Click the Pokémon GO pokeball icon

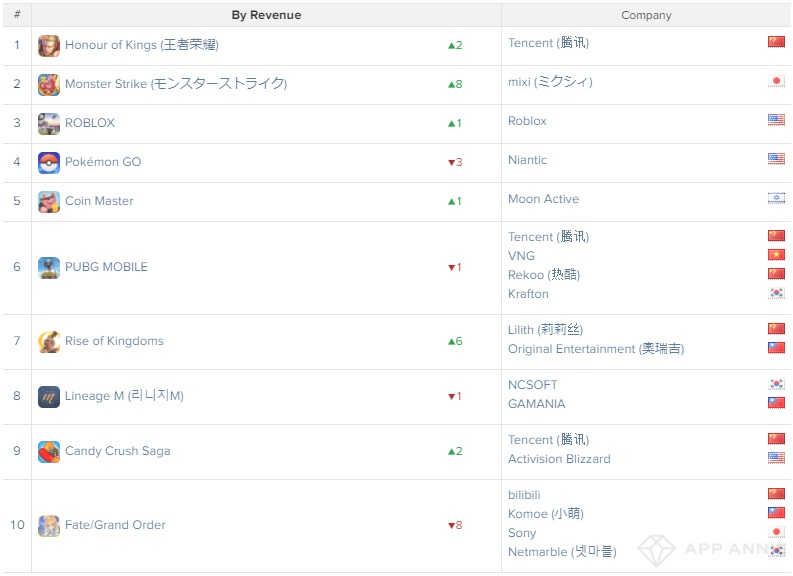pos(49,162)
